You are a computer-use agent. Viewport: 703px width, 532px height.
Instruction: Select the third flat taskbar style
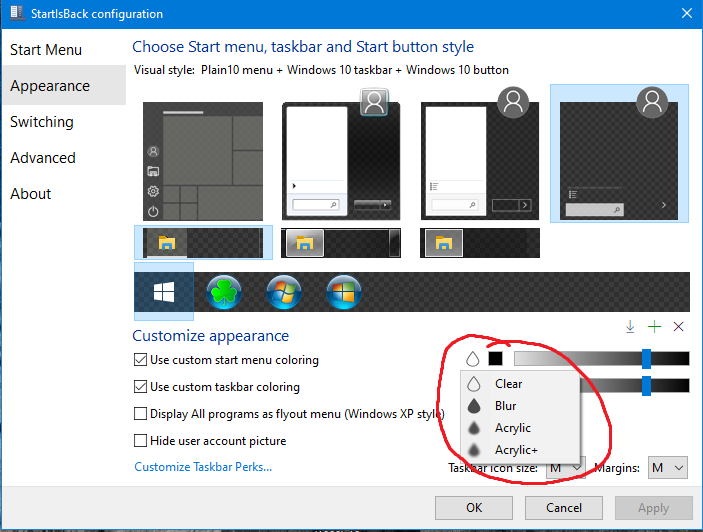(480, 243)
